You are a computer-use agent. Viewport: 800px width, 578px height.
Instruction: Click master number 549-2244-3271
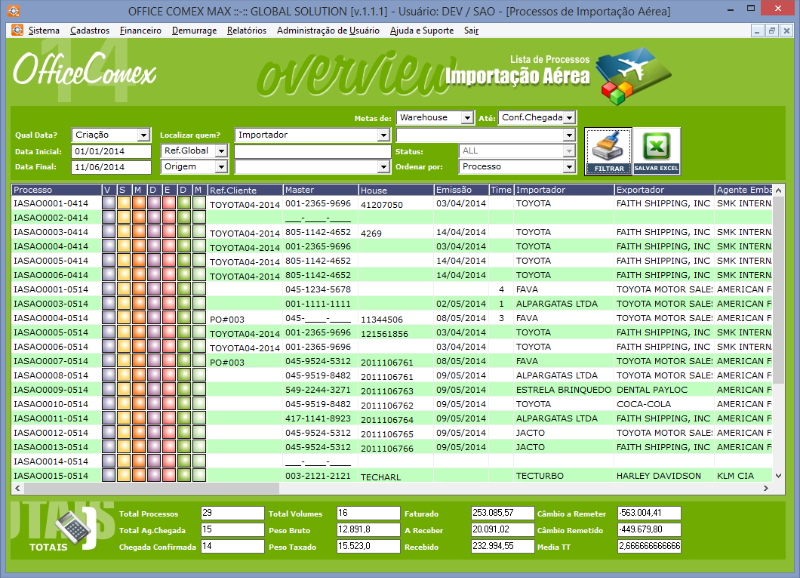point(318,390)
